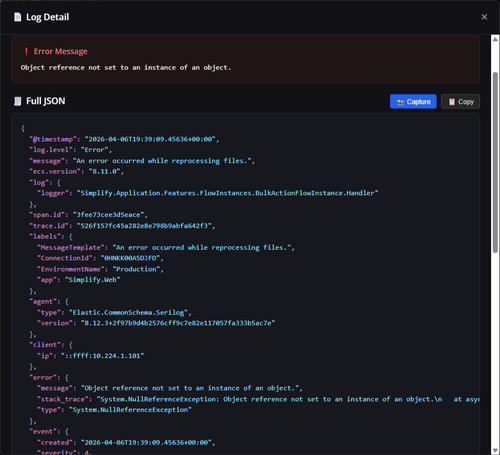Click the Log Detail document icon
Viewport: 500px width, 455px height.
[x=18, y=17]
